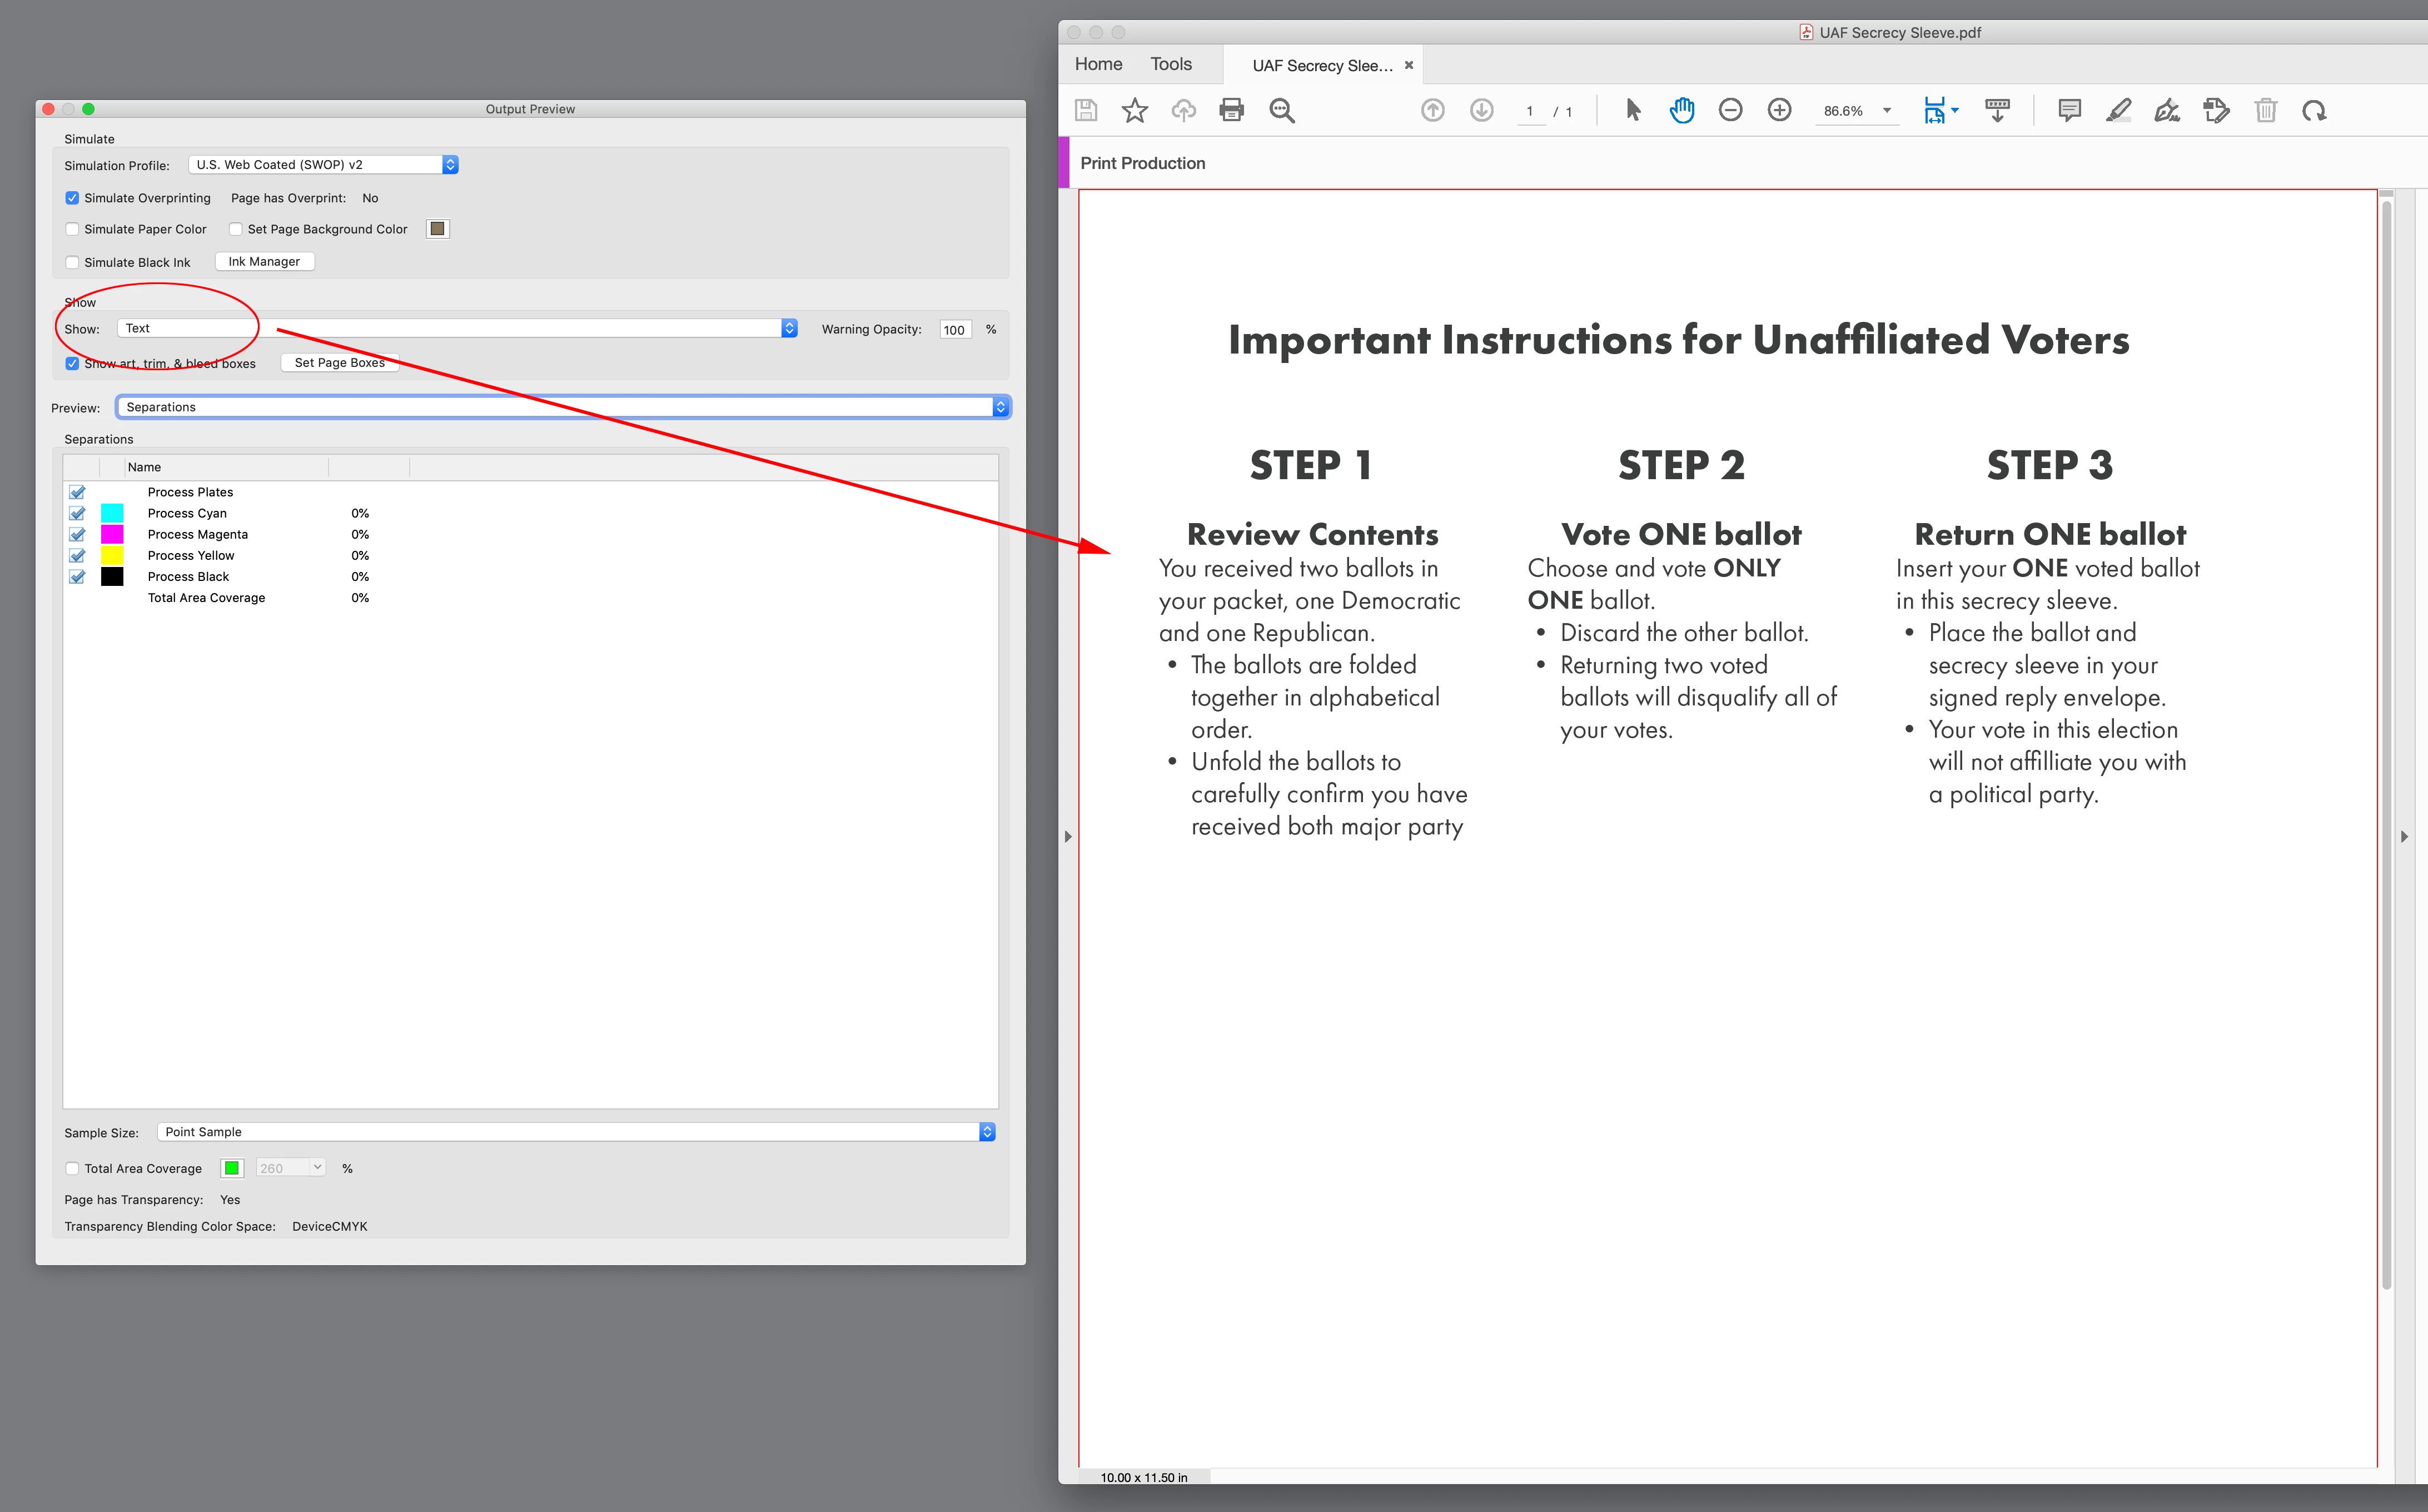Viewport: 2428px width, 1512px height.
Task: Click the Print icon in toolbar
Action: (1231, 110)
